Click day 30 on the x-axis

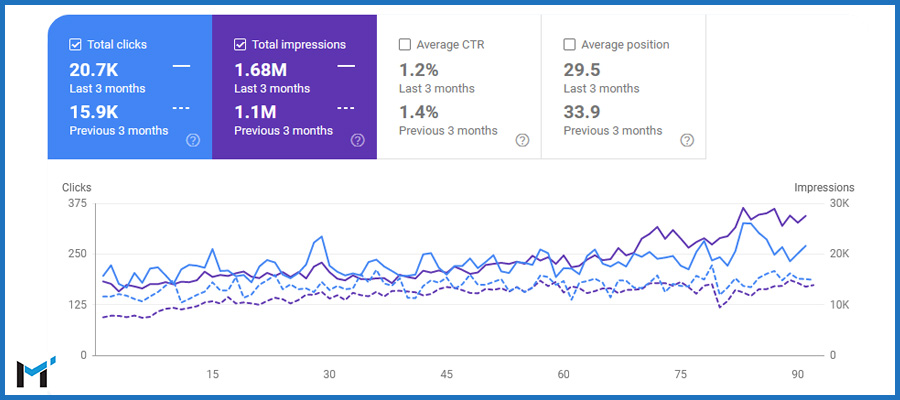(x=329, y=375)
